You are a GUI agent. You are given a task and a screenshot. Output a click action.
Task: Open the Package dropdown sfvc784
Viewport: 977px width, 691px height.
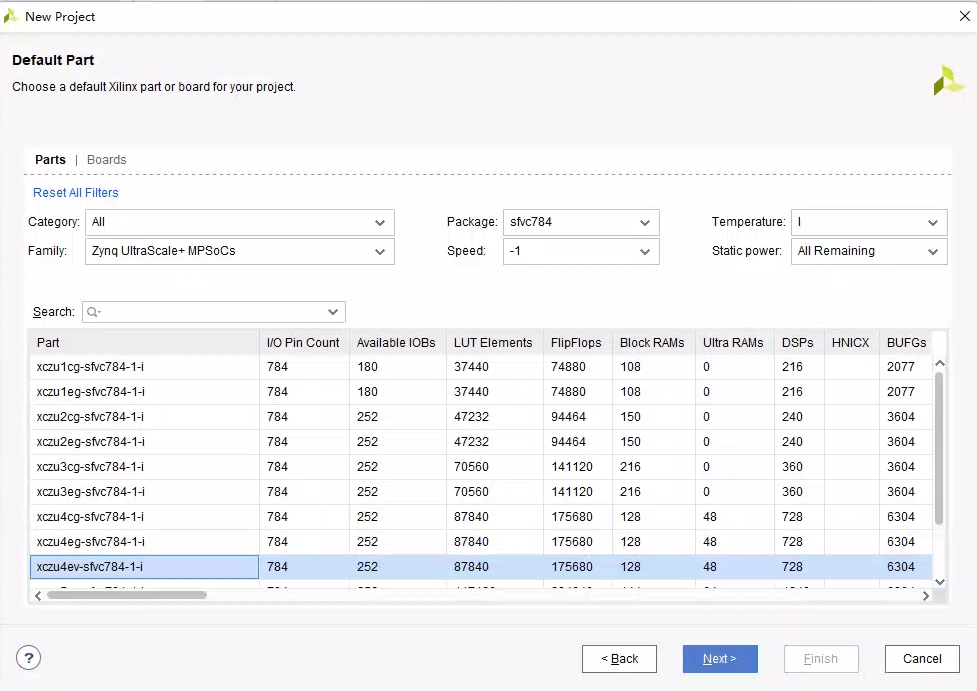pos(581,222)
